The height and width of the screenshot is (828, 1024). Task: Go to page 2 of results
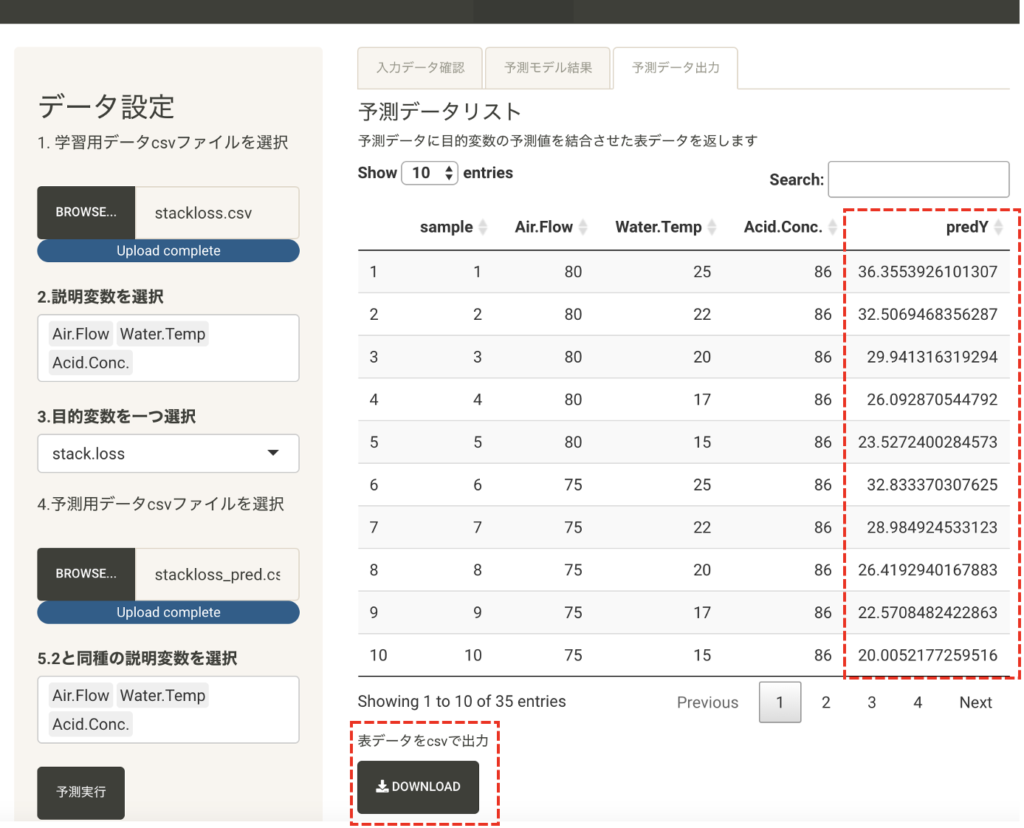(826, 703)
